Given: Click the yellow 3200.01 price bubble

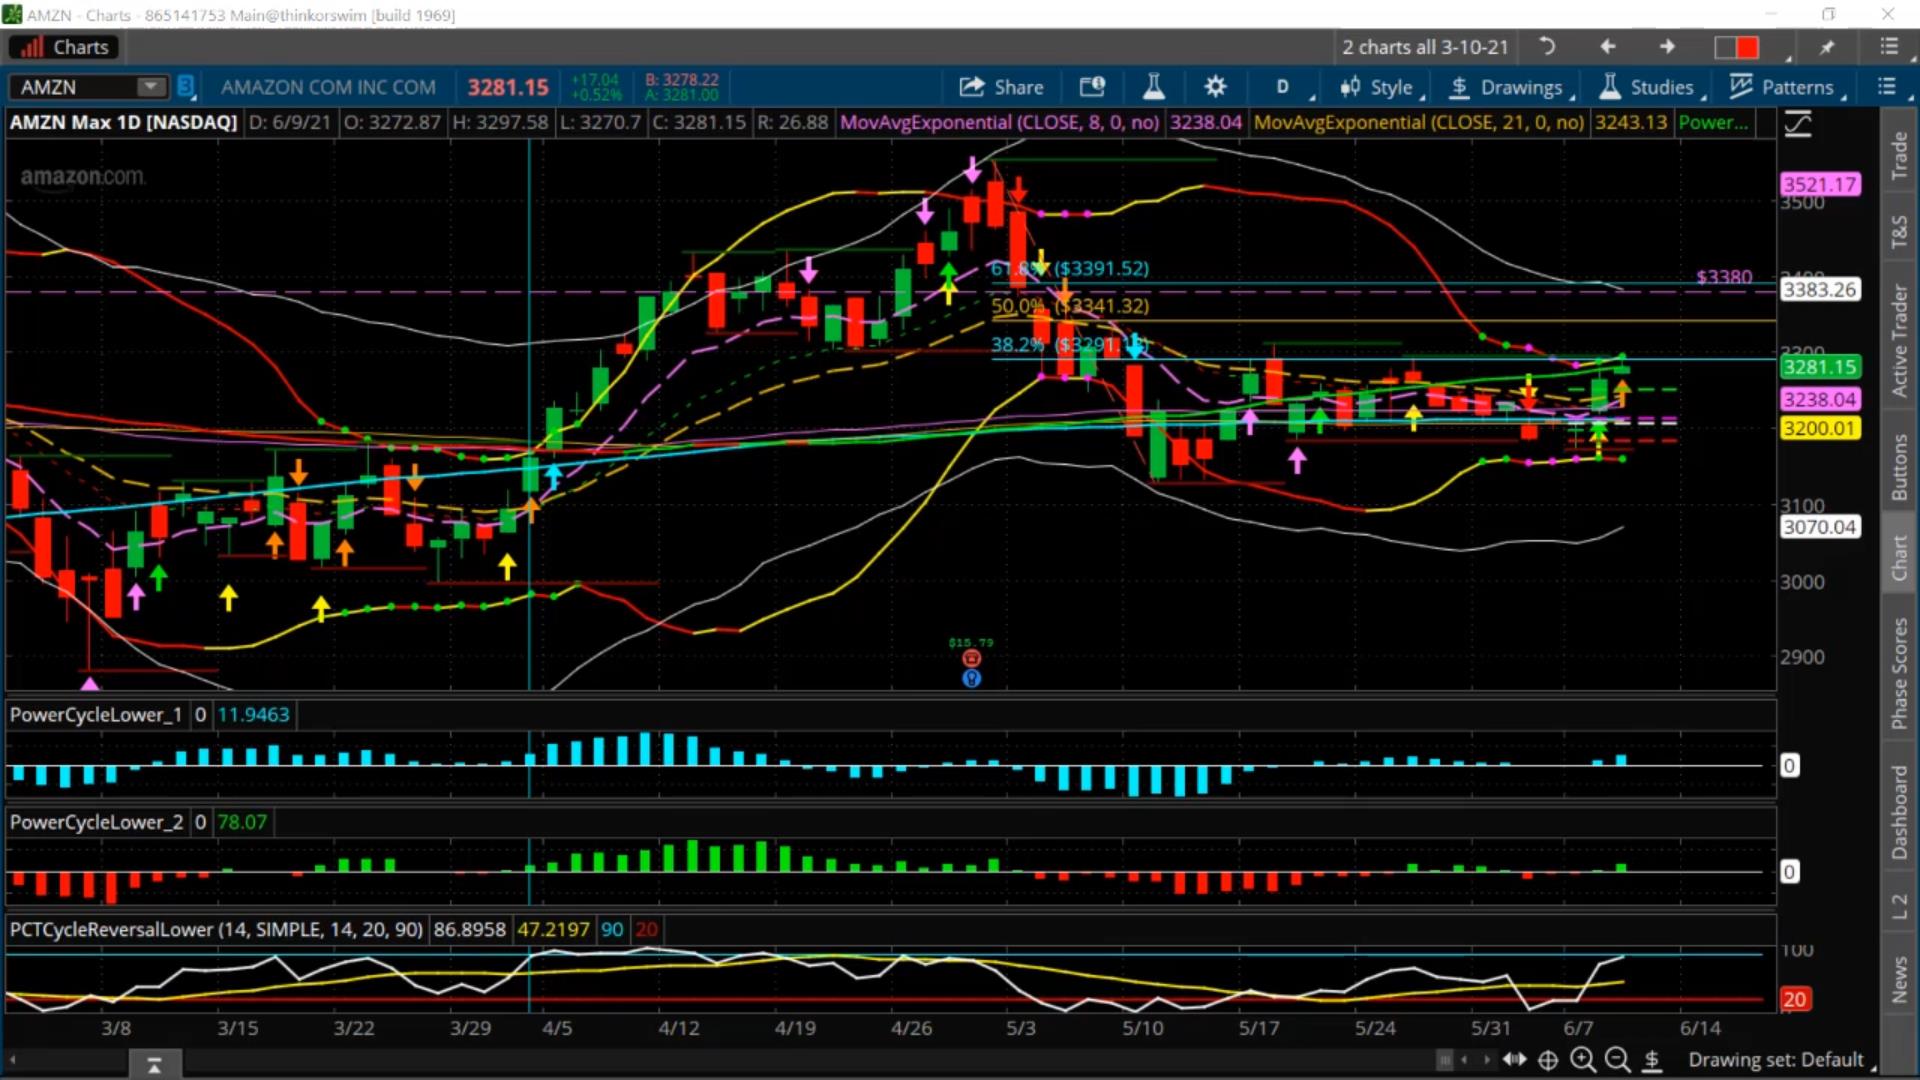Looking at the screenshot, I should (x=1820, y=428).
